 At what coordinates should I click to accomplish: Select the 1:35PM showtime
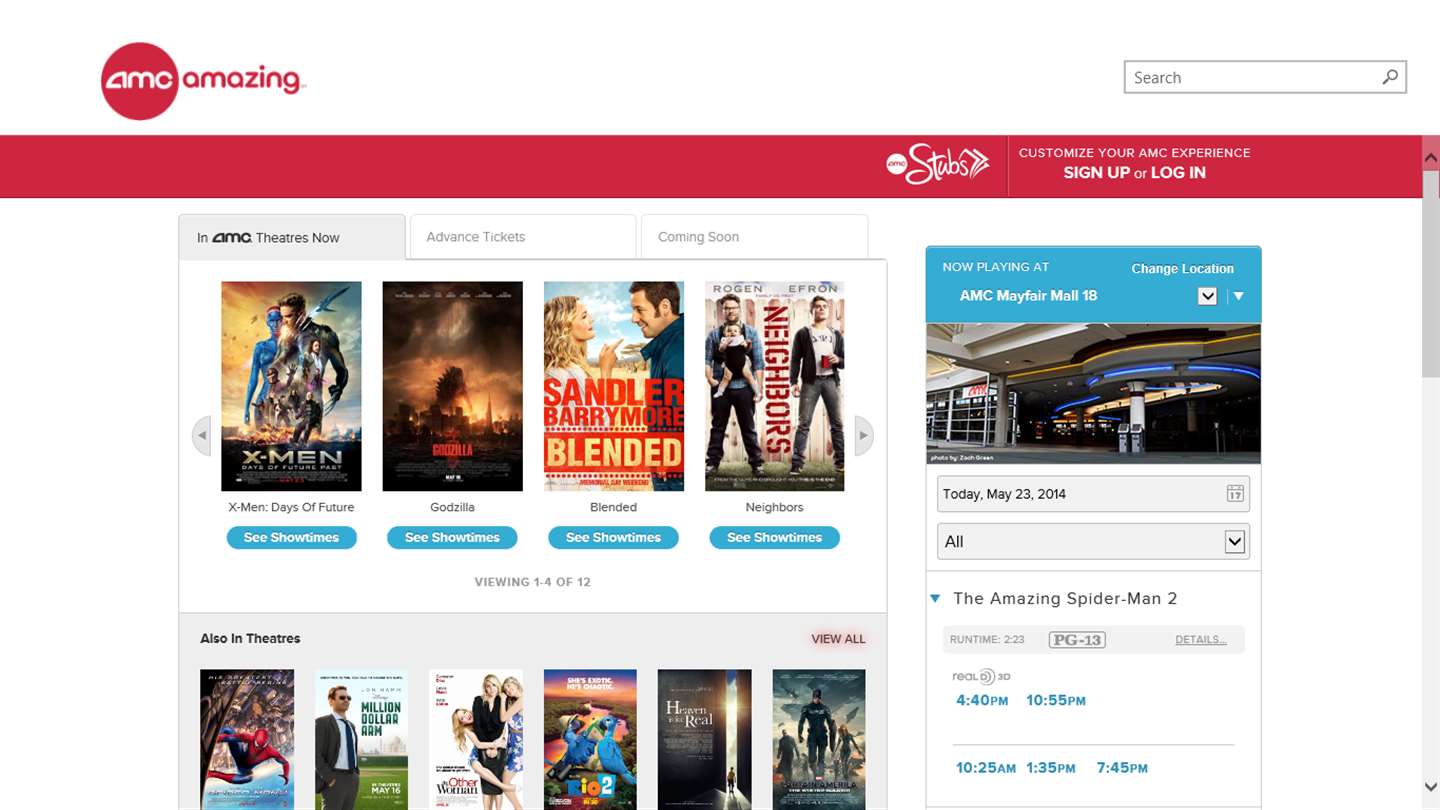pos(1051,768)
